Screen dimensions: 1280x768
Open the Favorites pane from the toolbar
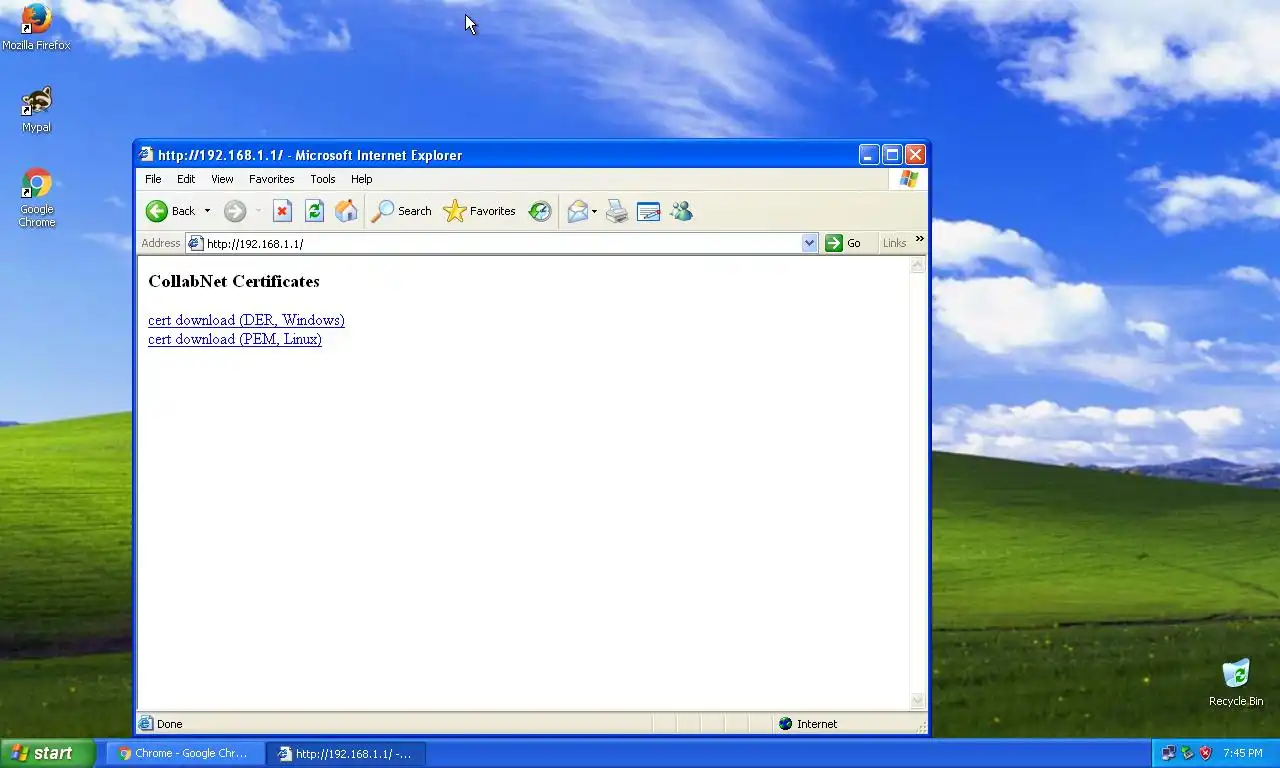click(480, 211)
